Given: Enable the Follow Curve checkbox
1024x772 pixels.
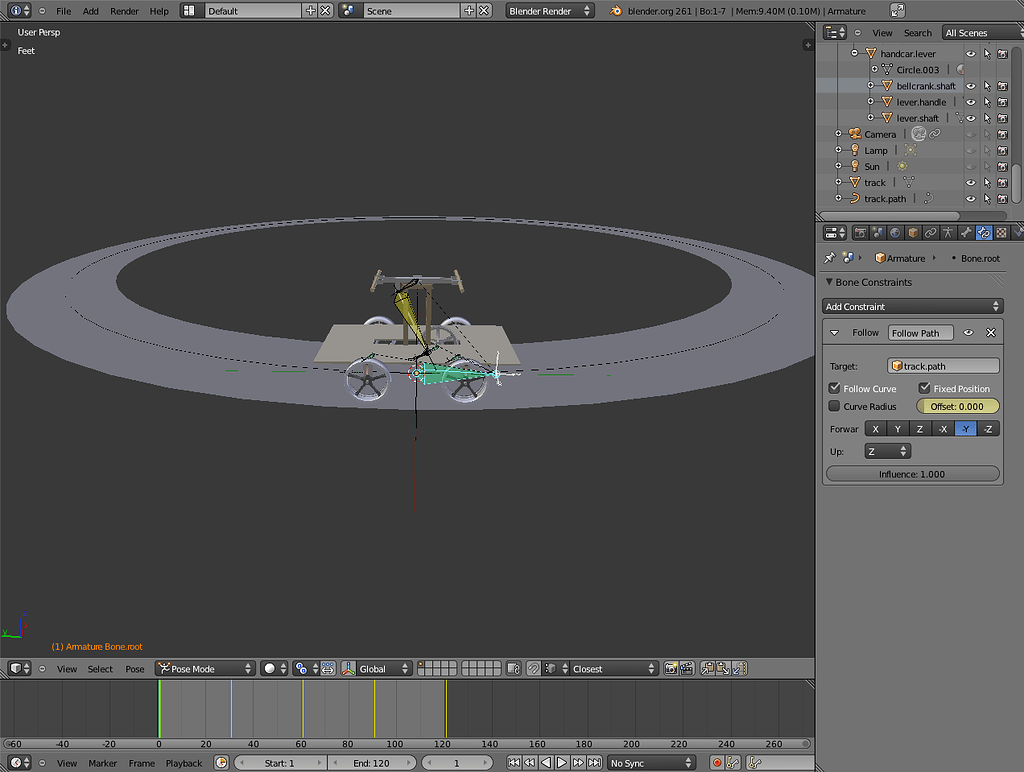Looking at the screenshot, I should 834,388.
